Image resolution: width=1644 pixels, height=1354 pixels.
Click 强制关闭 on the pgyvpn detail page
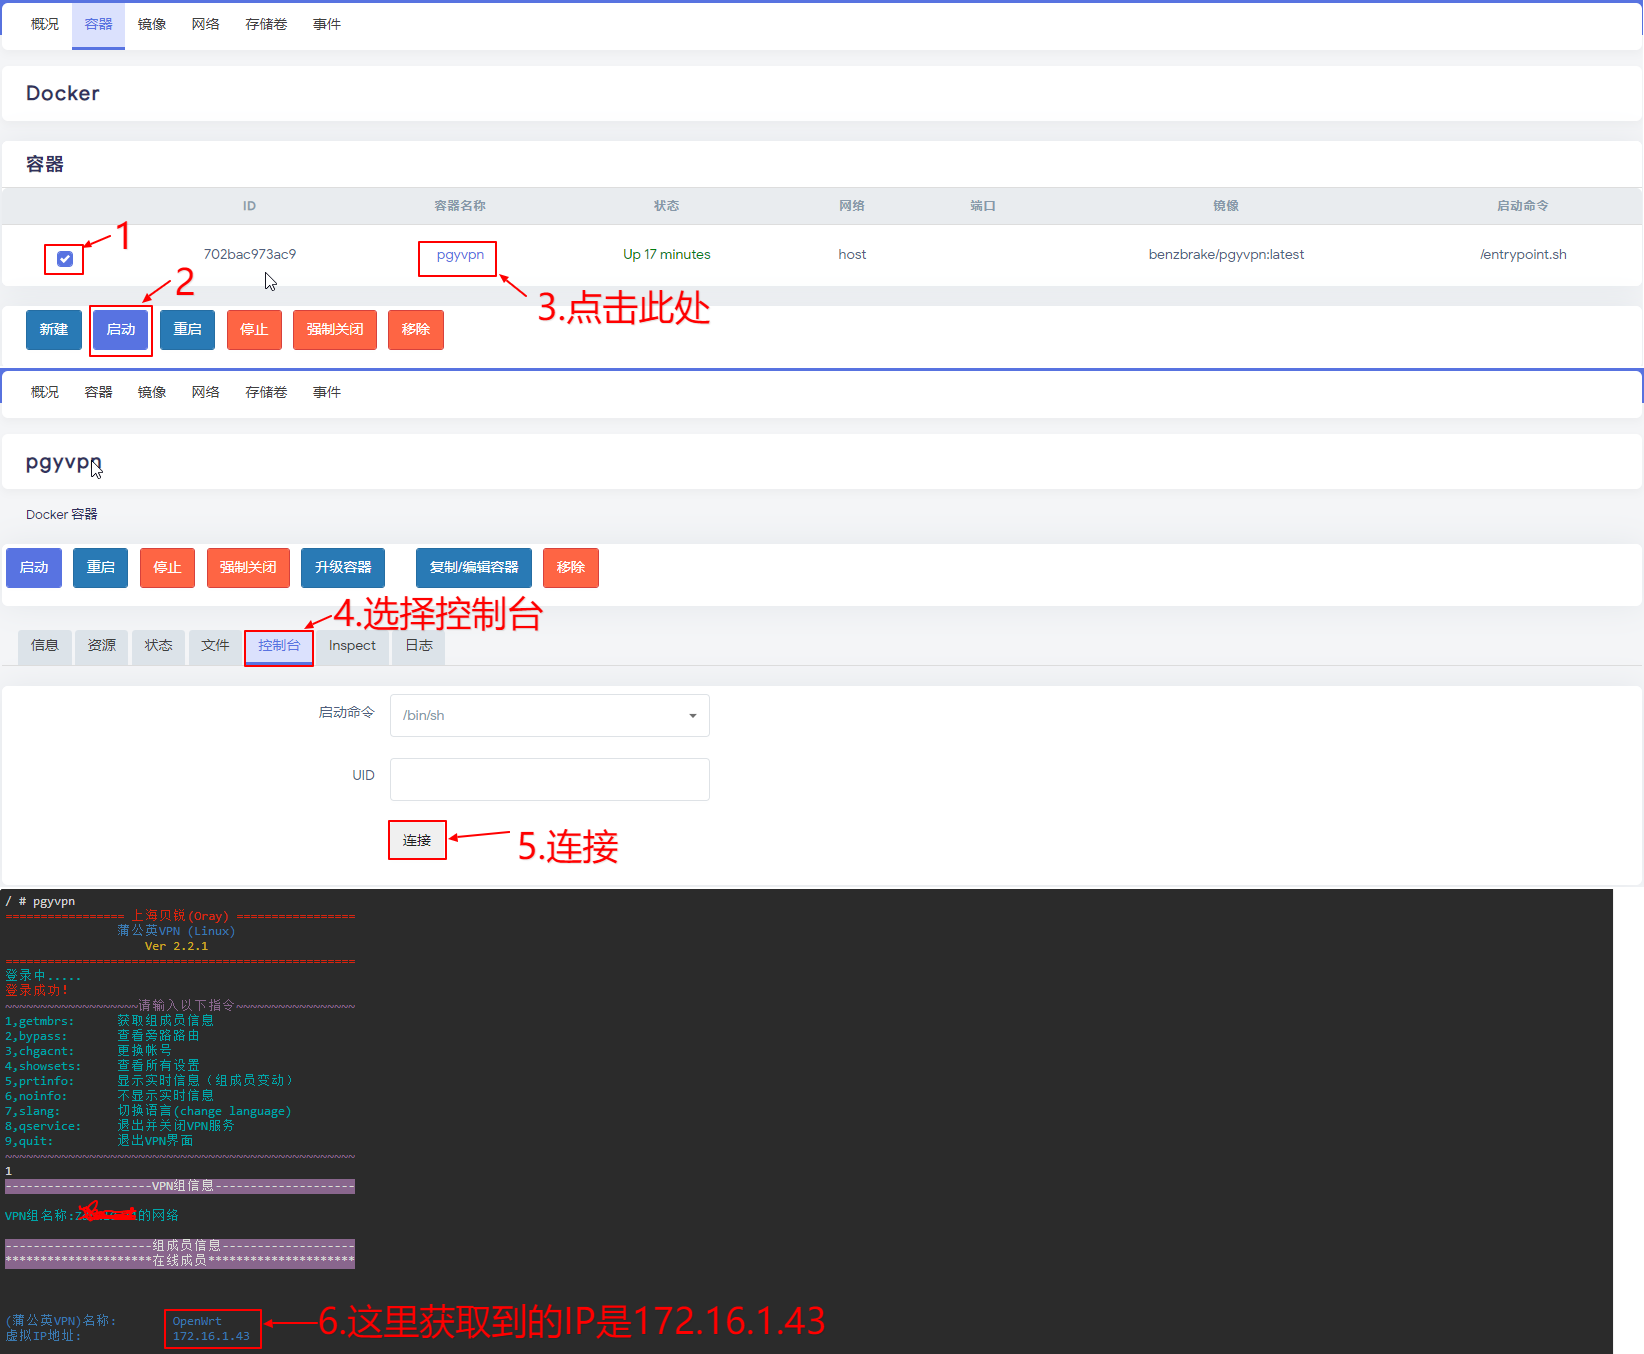pyautogui.click(x=248, y=568)
